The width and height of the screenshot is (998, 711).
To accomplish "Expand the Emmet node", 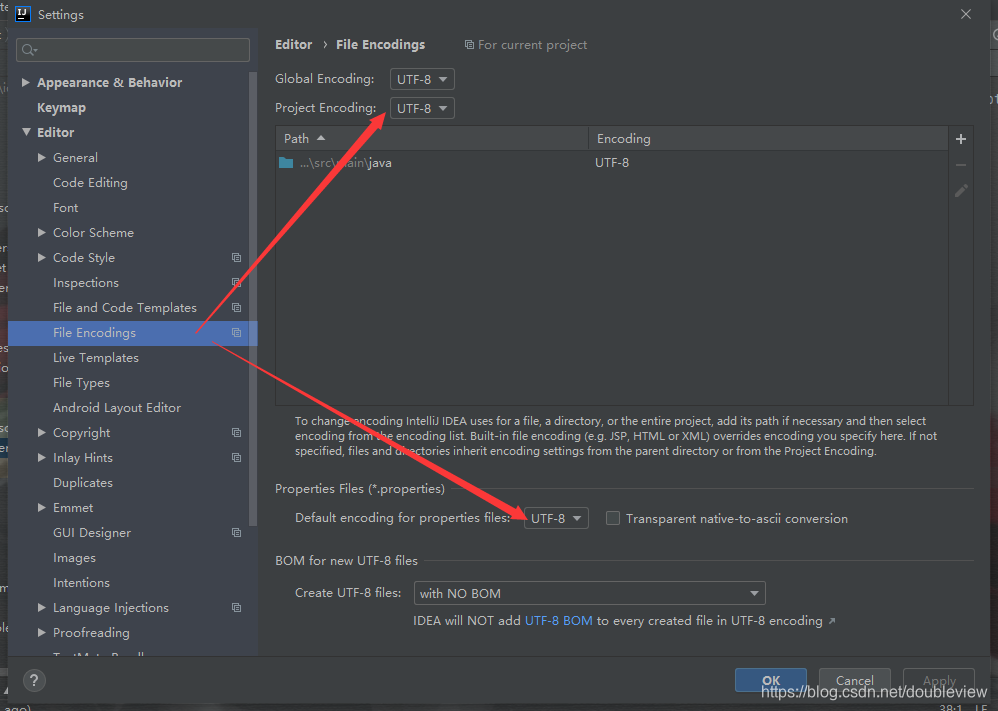I will [x=41, y=507].
